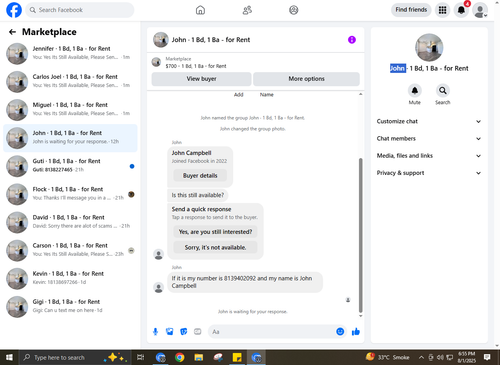Click the chat scrollbar up arrow
This screenshot has height=365, width=500.
click(360, 94)
